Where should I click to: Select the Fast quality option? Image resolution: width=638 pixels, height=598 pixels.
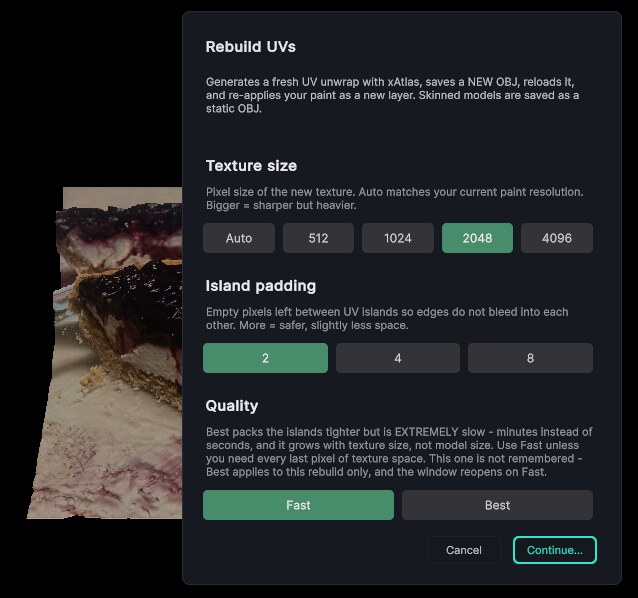298,505
